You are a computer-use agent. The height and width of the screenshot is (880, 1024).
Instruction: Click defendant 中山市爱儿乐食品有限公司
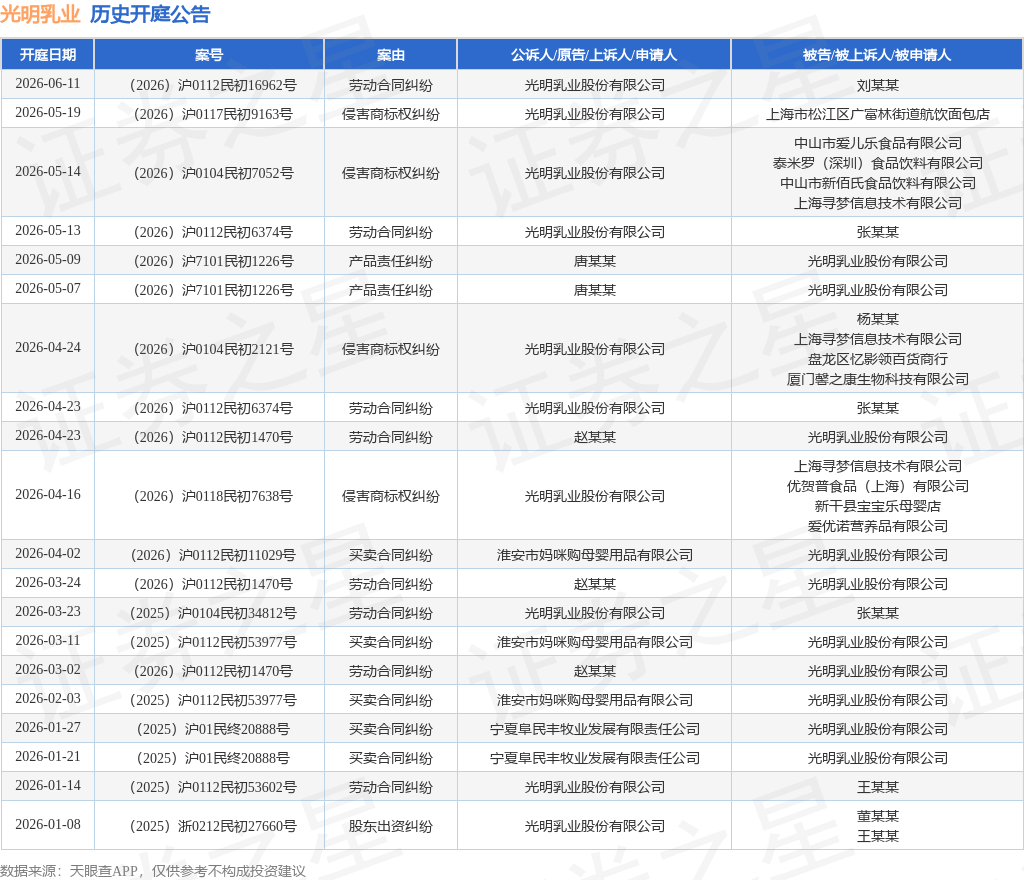pos(877,143)
